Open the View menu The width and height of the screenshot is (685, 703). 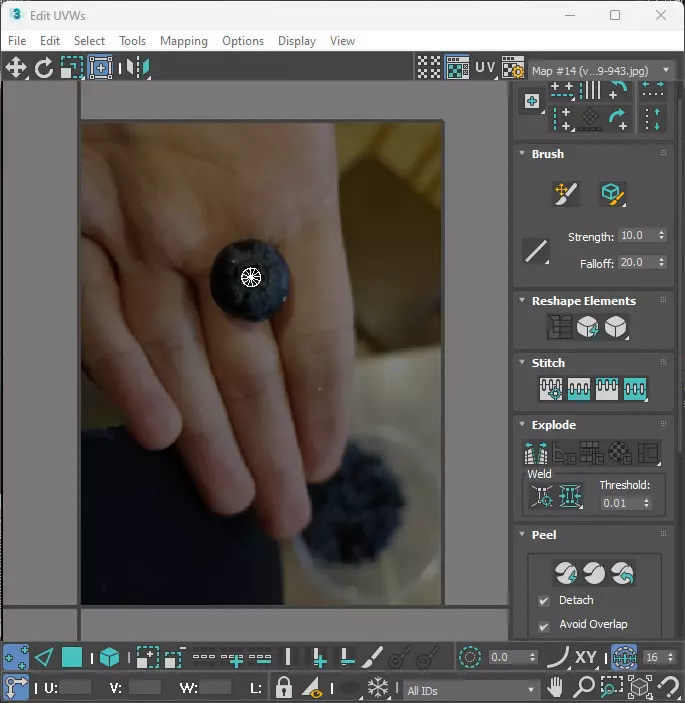pos(342,41)
